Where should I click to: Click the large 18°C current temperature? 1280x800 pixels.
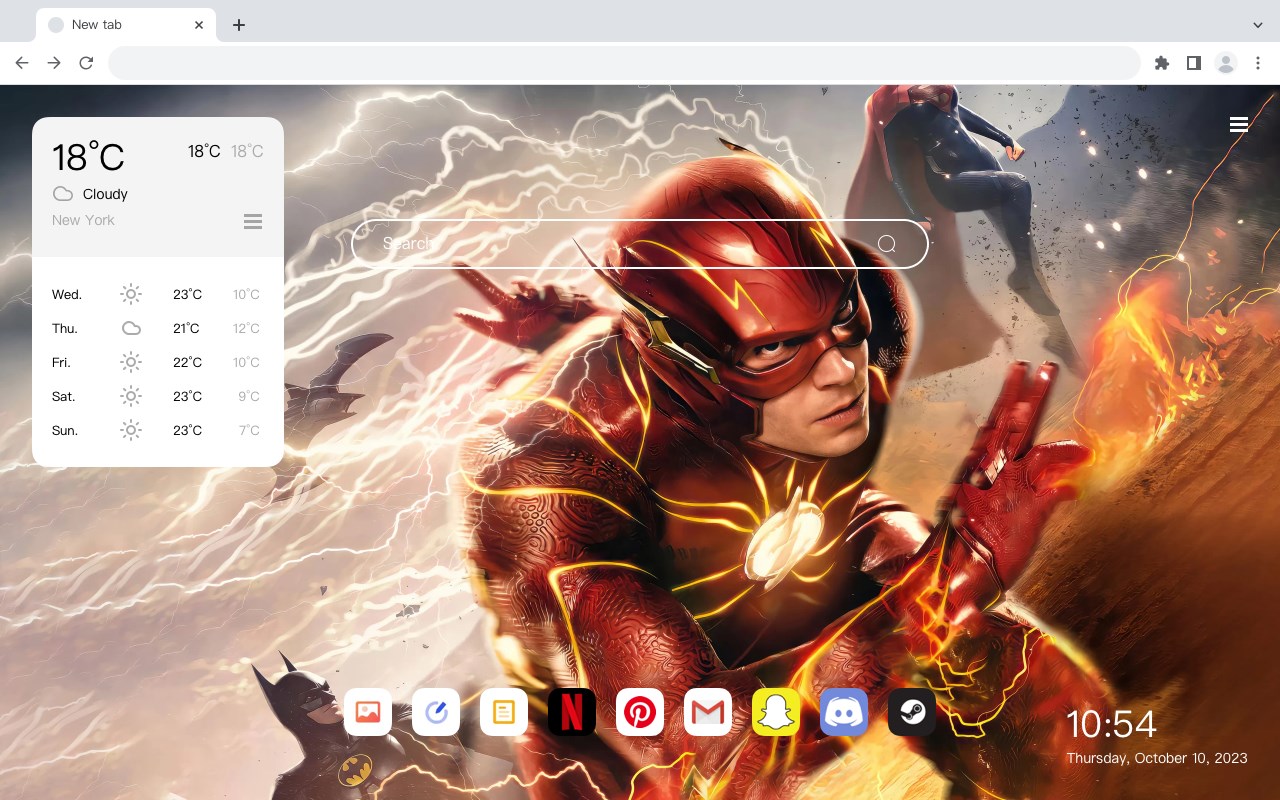tap(88, 157)
